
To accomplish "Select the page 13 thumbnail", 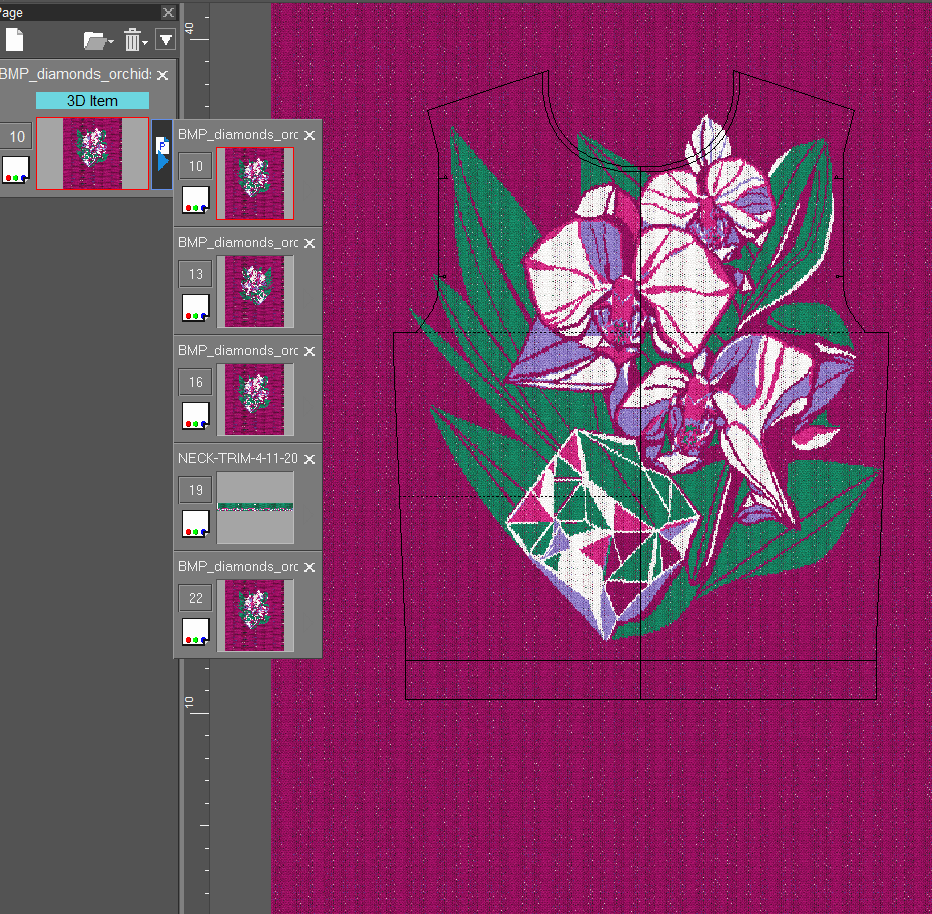I will (255, 292).
